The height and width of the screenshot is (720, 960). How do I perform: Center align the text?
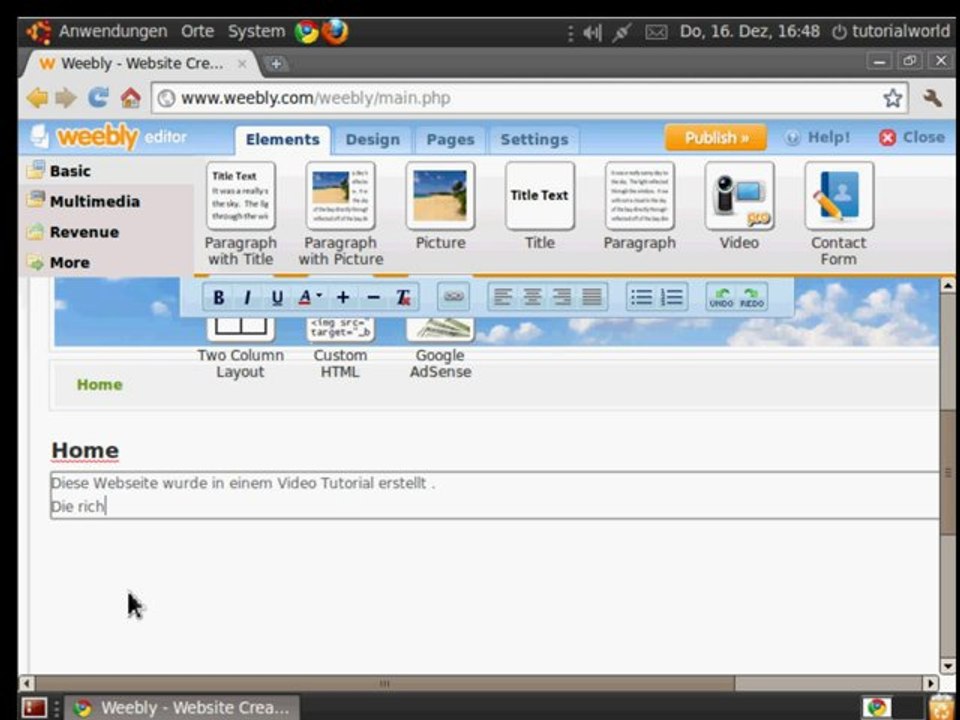point(532,297)
